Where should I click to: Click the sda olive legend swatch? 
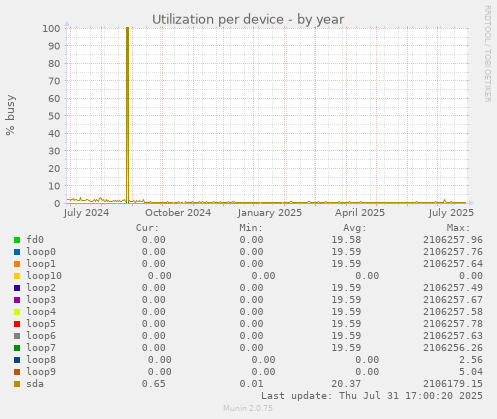17,384
